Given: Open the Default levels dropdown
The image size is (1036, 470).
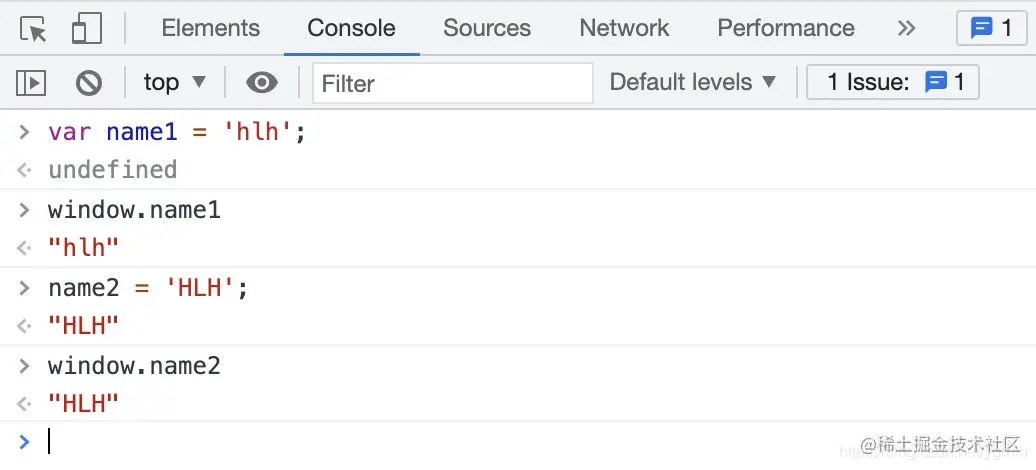Looking at the screenshot, I should pos(692,83).
